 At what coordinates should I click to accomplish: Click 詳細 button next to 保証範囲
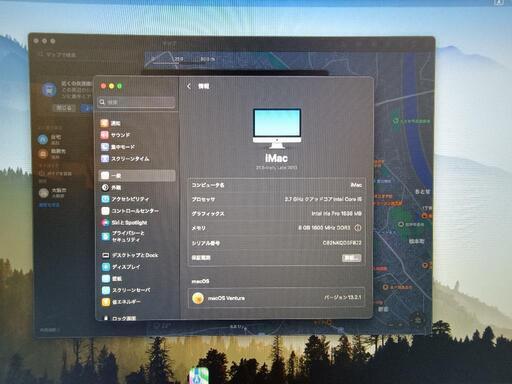click(x=351, y=258)
